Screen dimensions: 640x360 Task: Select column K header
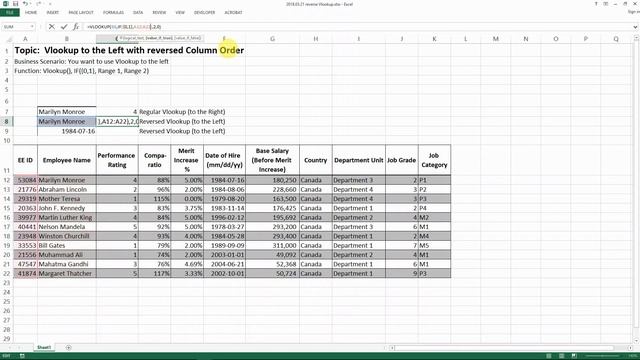click(434, 39)
